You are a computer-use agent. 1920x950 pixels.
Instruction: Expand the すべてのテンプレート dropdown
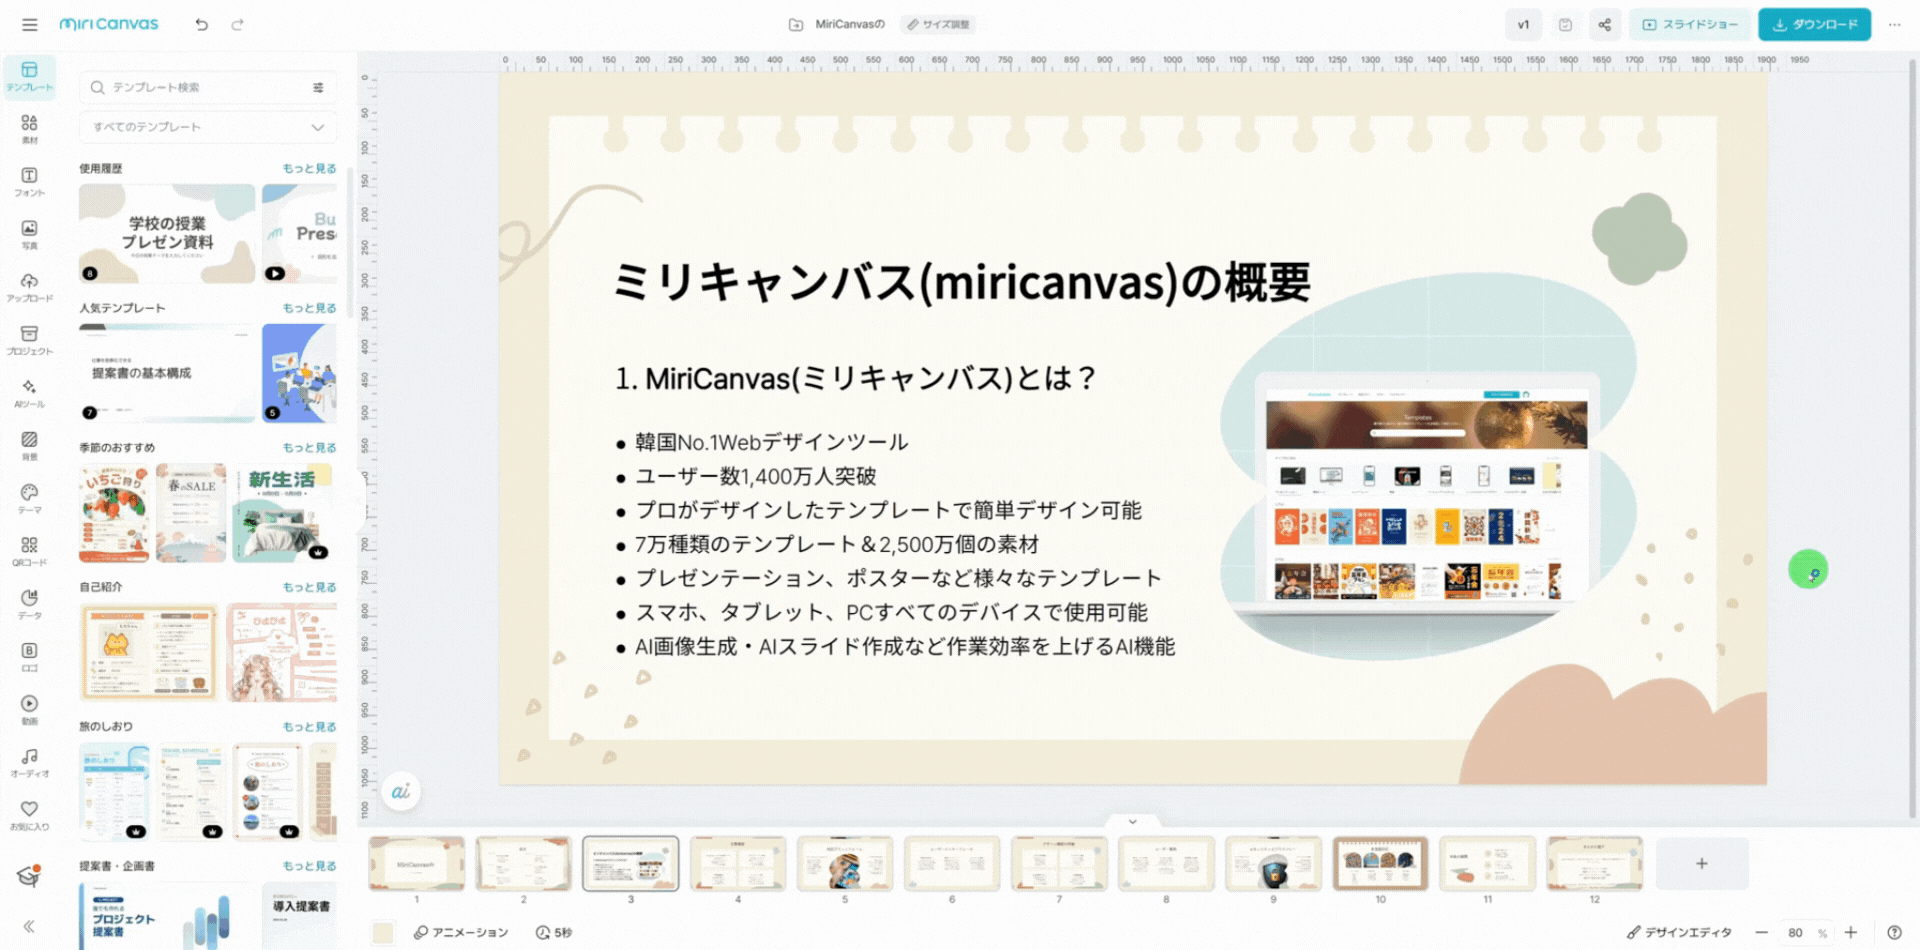[x=208, y=127]
